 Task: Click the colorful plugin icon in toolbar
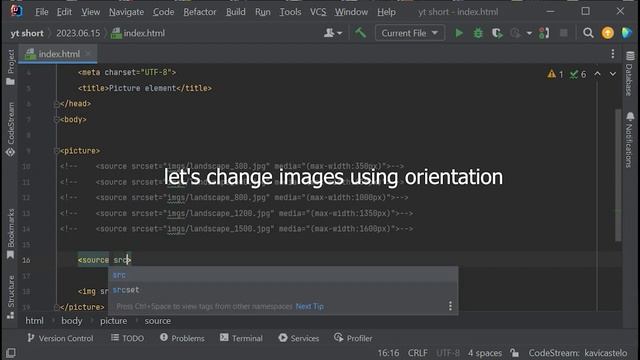coord(627,33)
